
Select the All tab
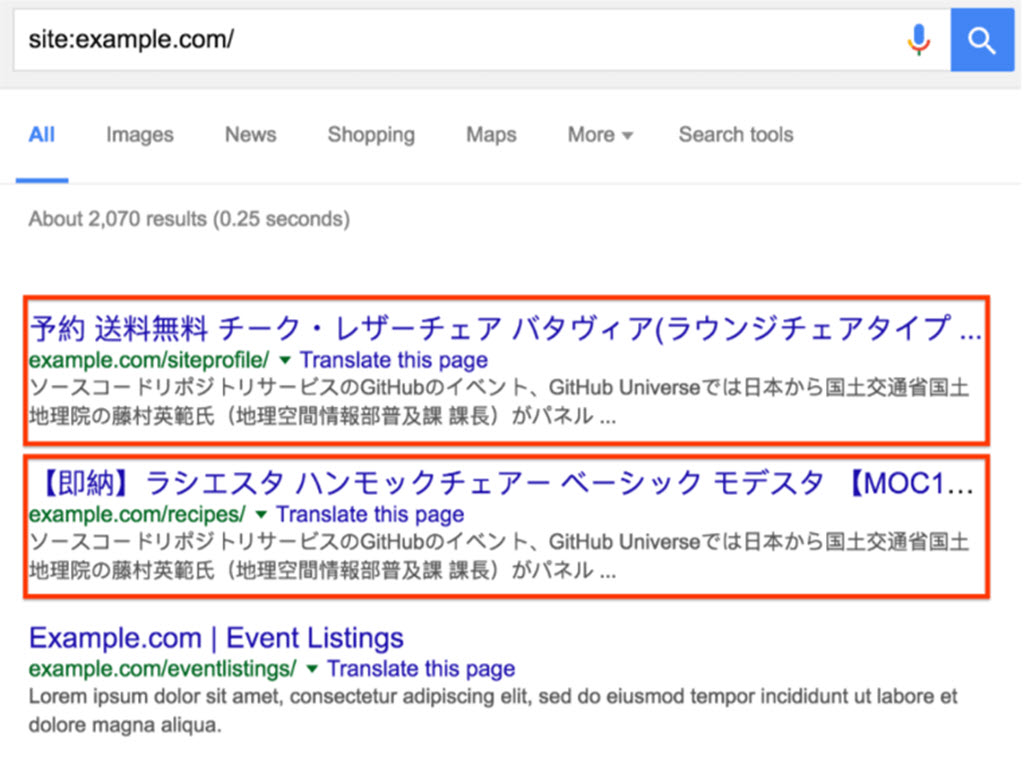pyautogui.click(x=42, y=135)
